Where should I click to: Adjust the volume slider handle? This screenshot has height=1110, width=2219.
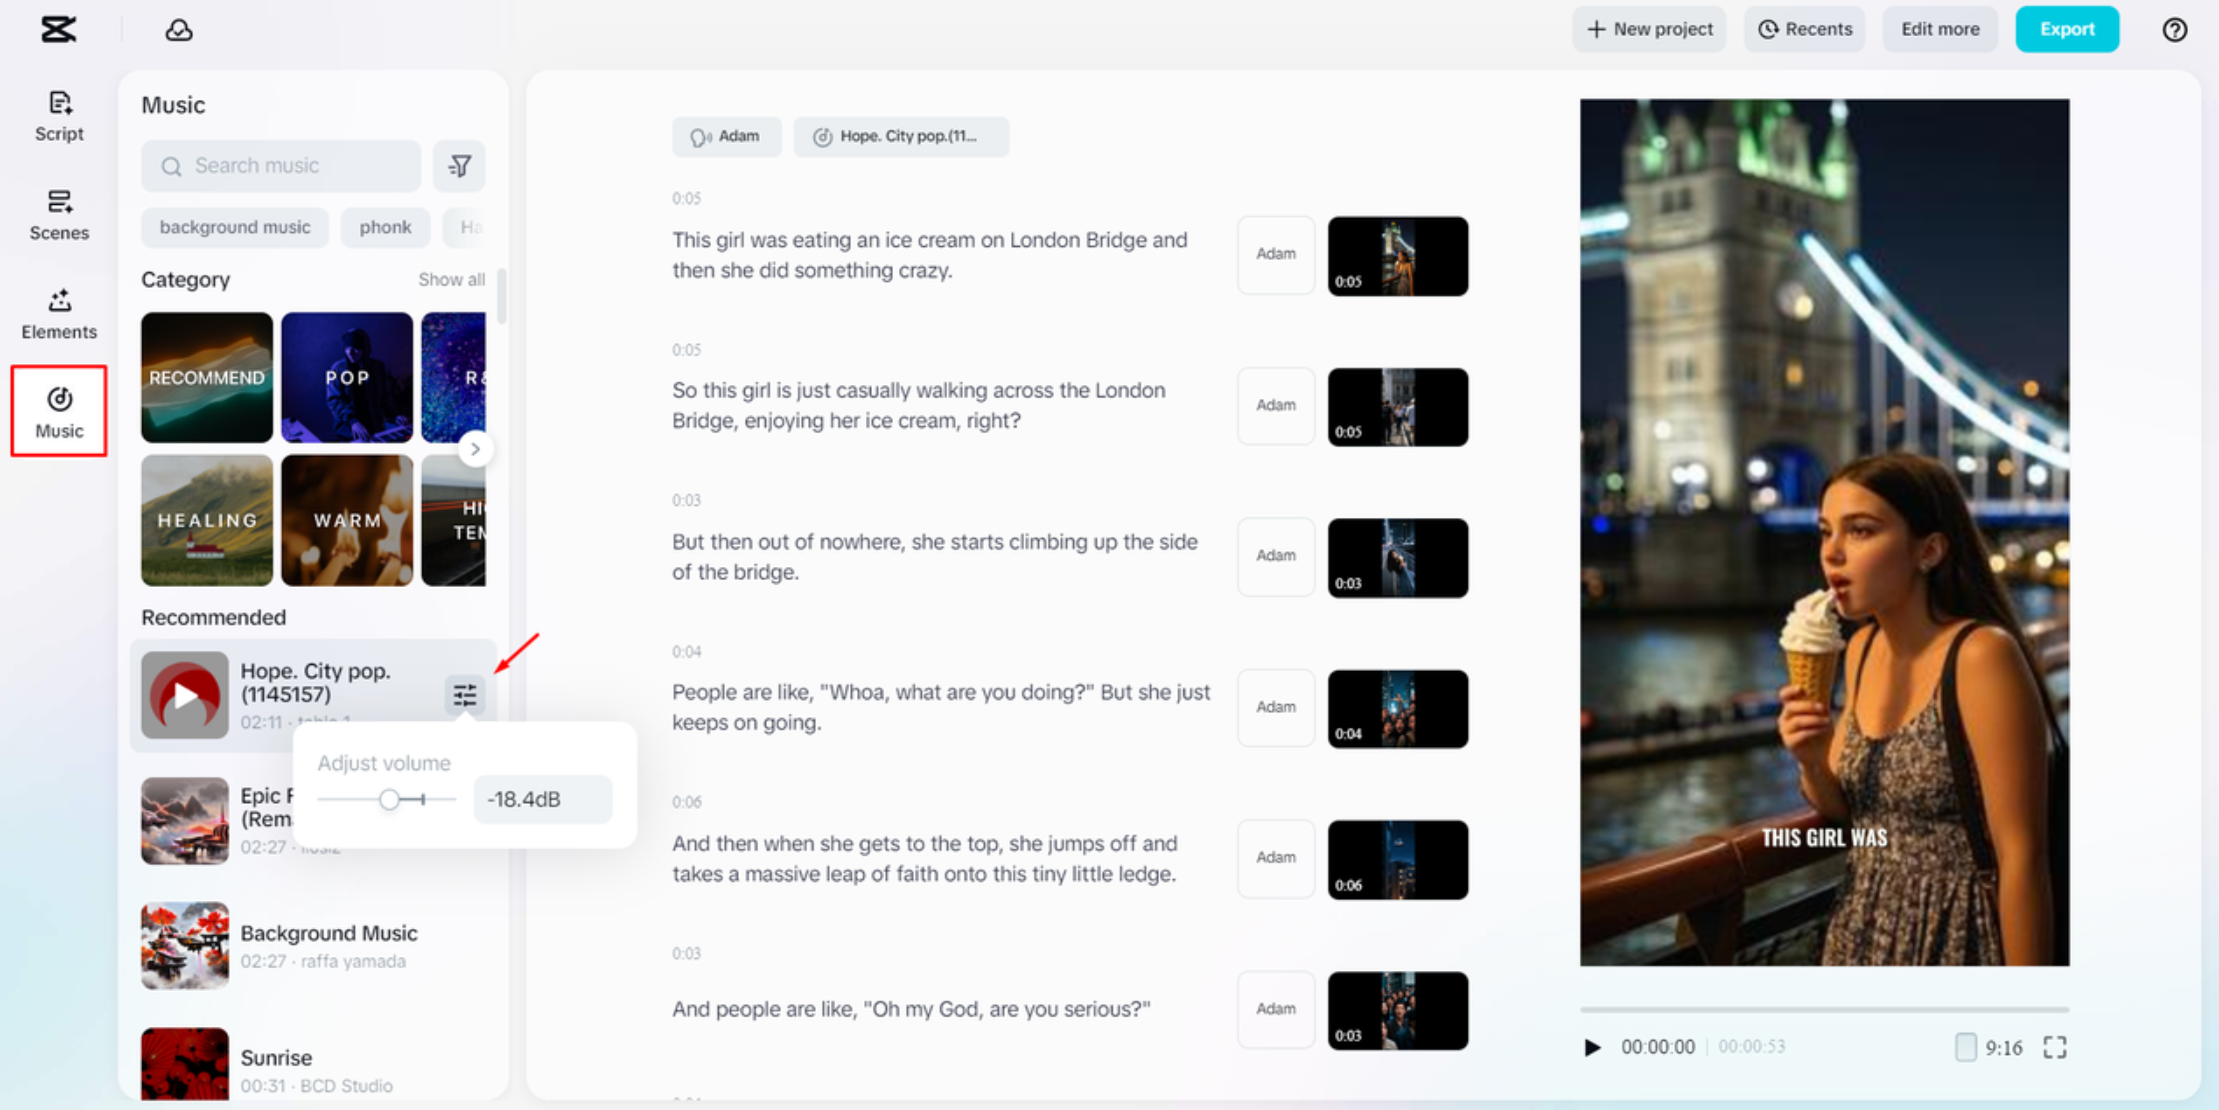[389, 799]
